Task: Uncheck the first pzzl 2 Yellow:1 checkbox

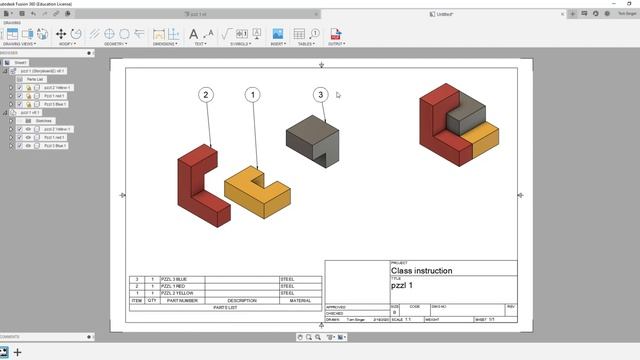Action: click(x=19, y=88)
